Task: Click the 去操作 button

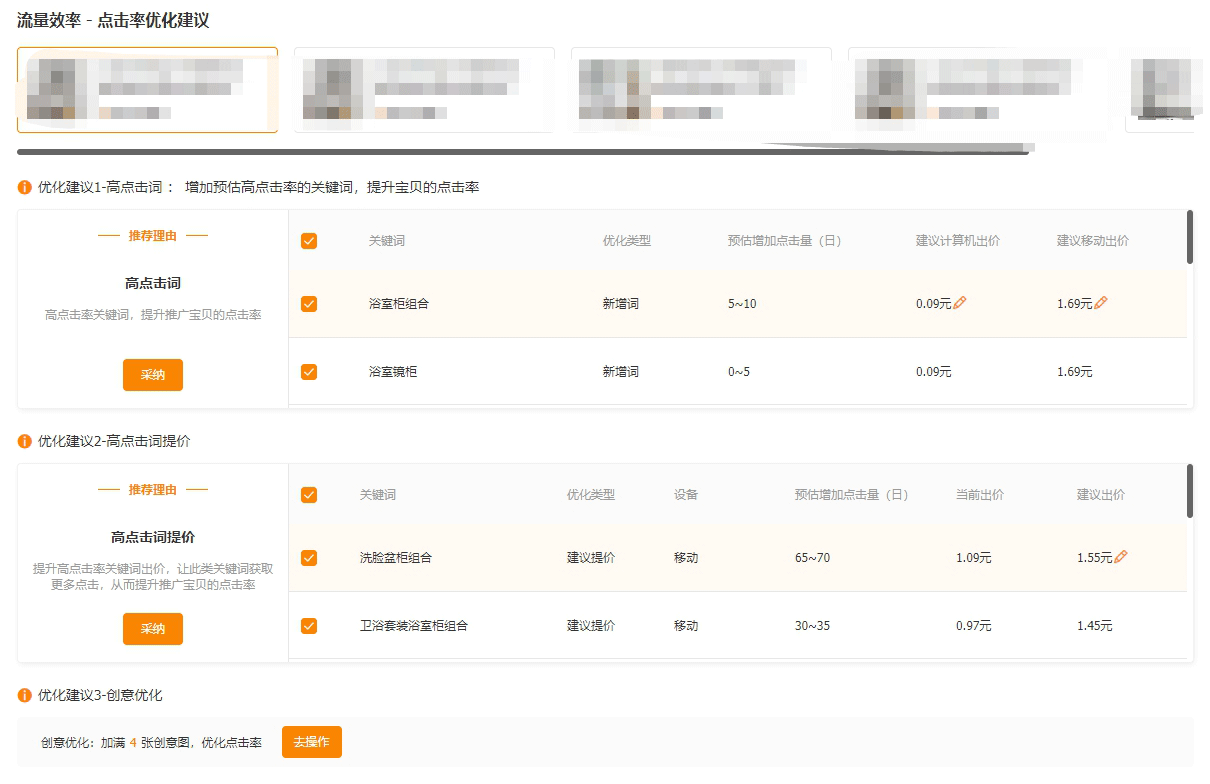Action: (312, 742)
